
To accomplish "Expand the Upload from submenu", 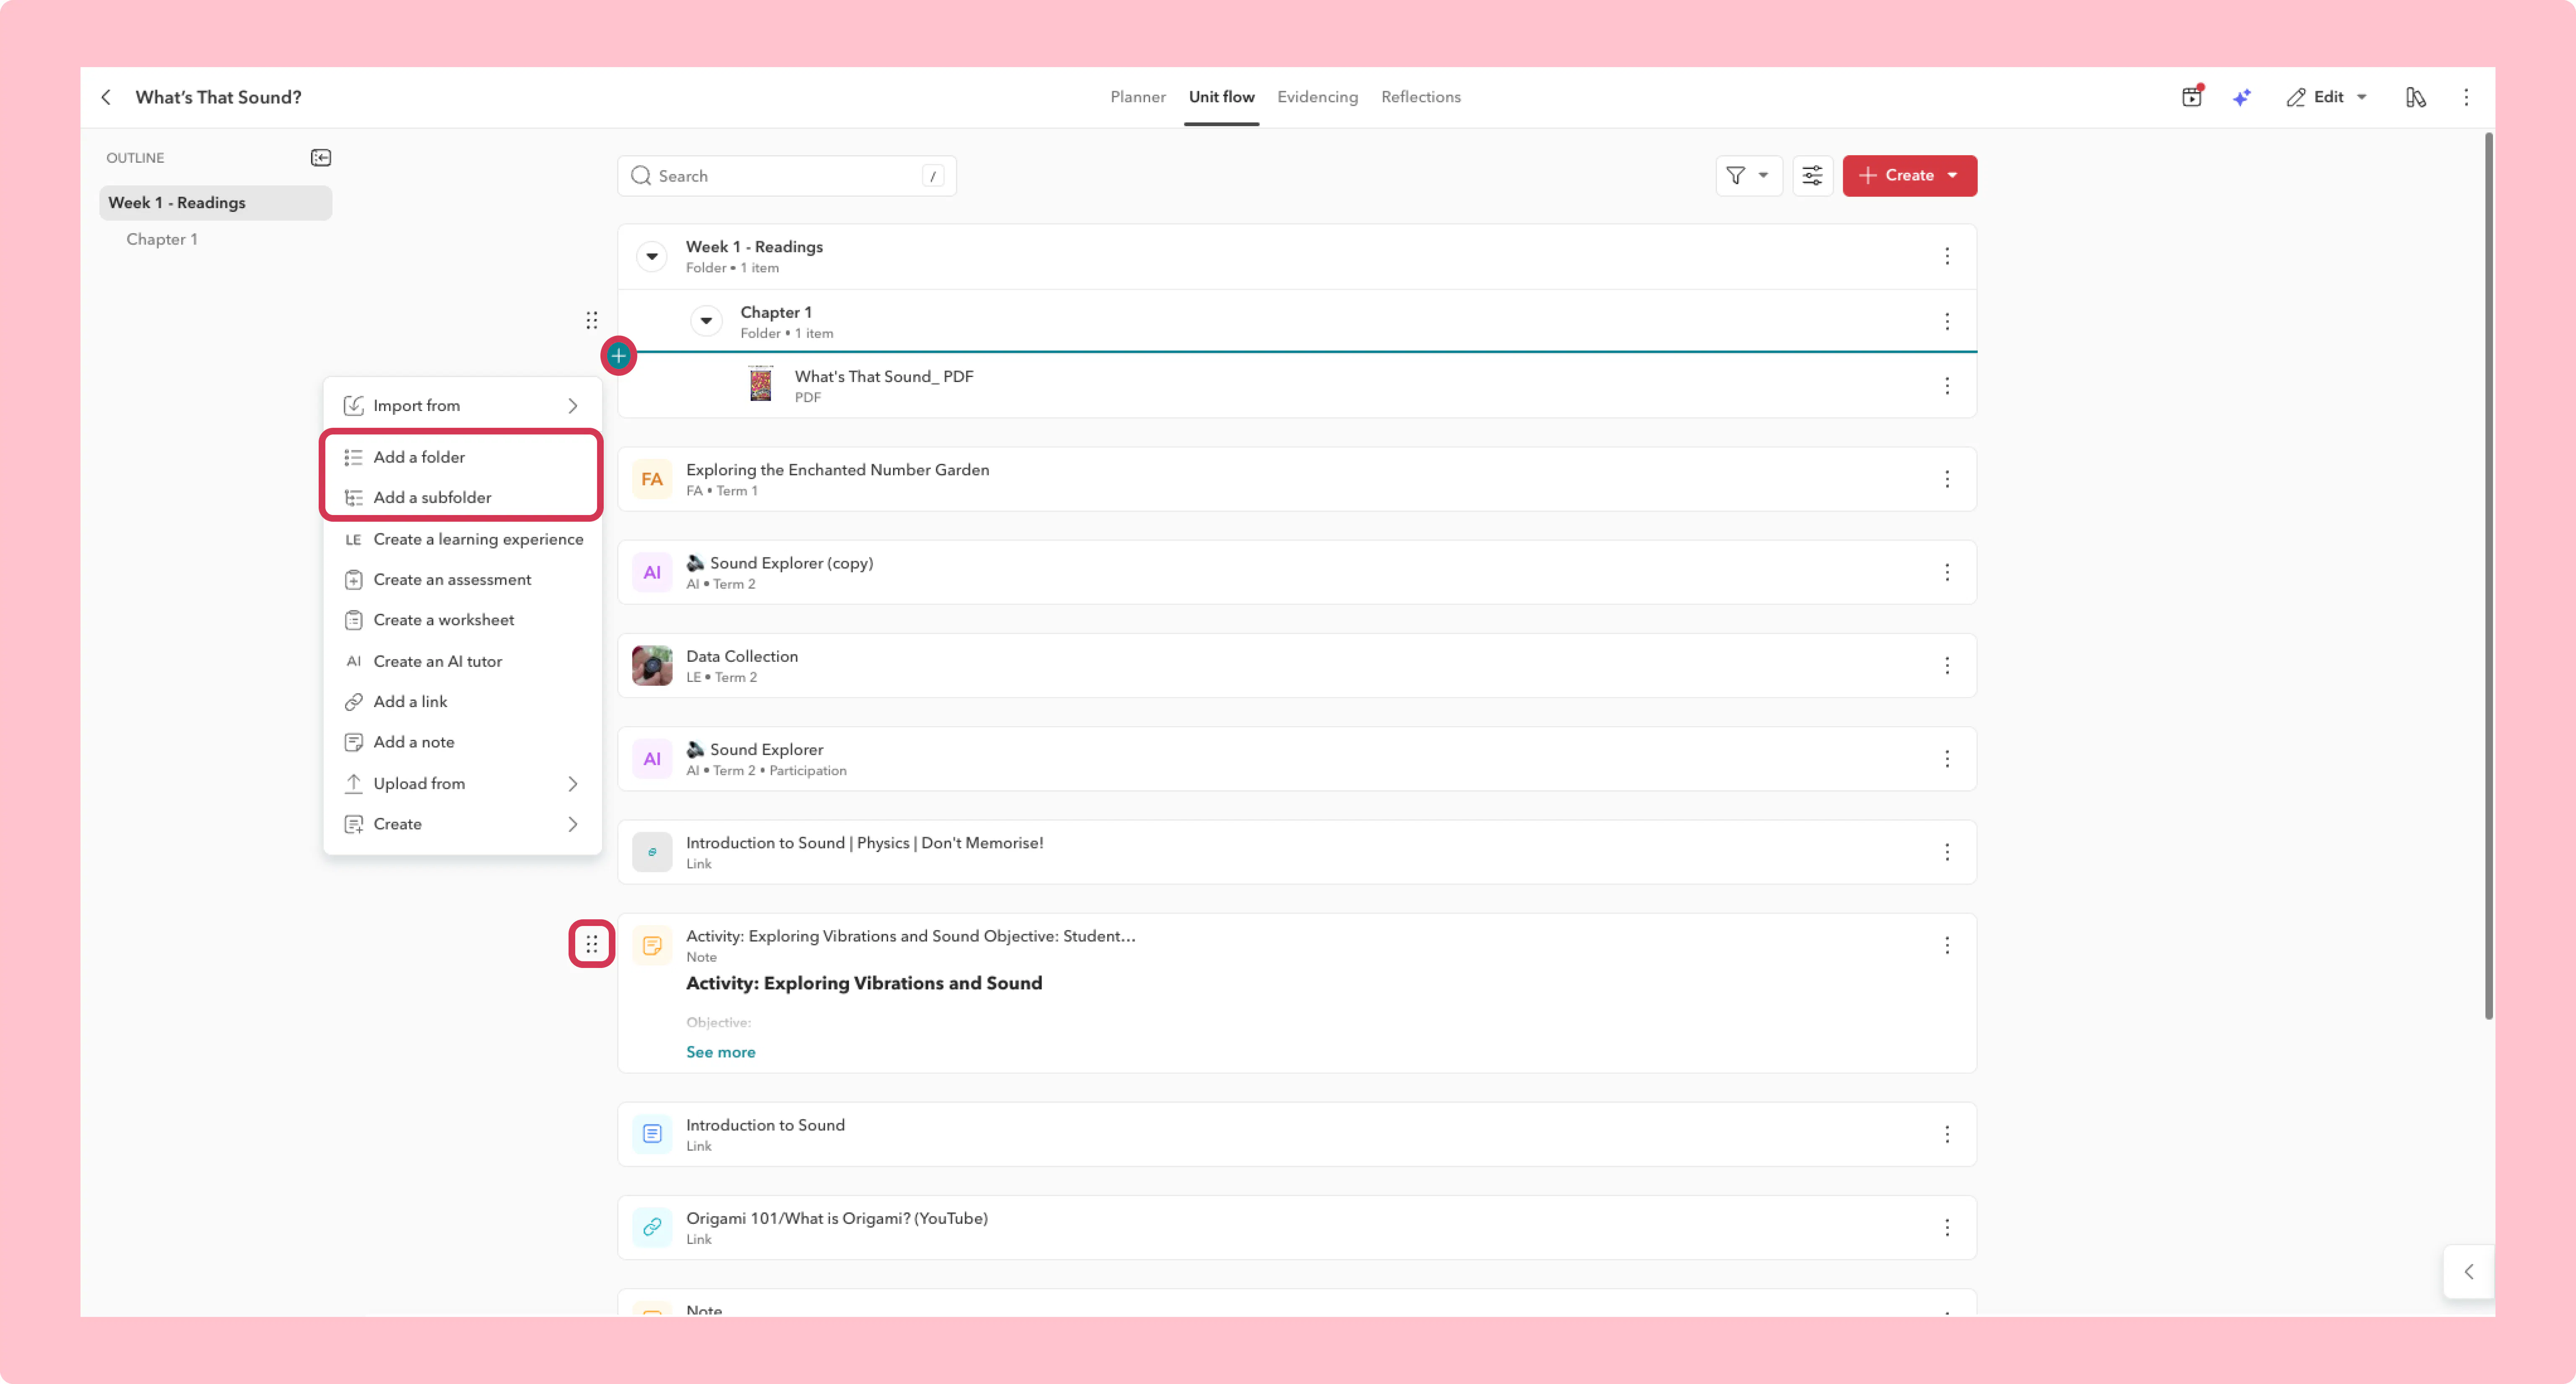I will pyautogui.click(x=462, y=784).
